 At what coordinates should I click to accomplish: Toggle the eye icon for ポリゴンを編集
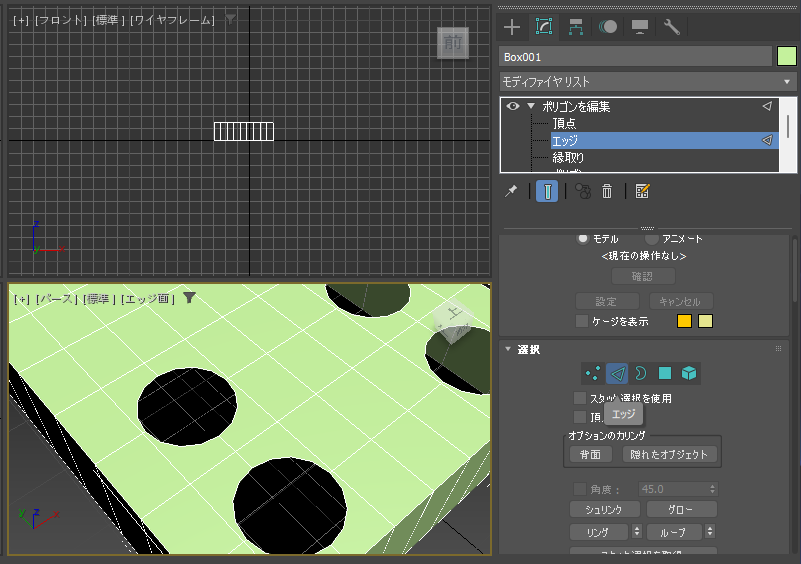513,106
